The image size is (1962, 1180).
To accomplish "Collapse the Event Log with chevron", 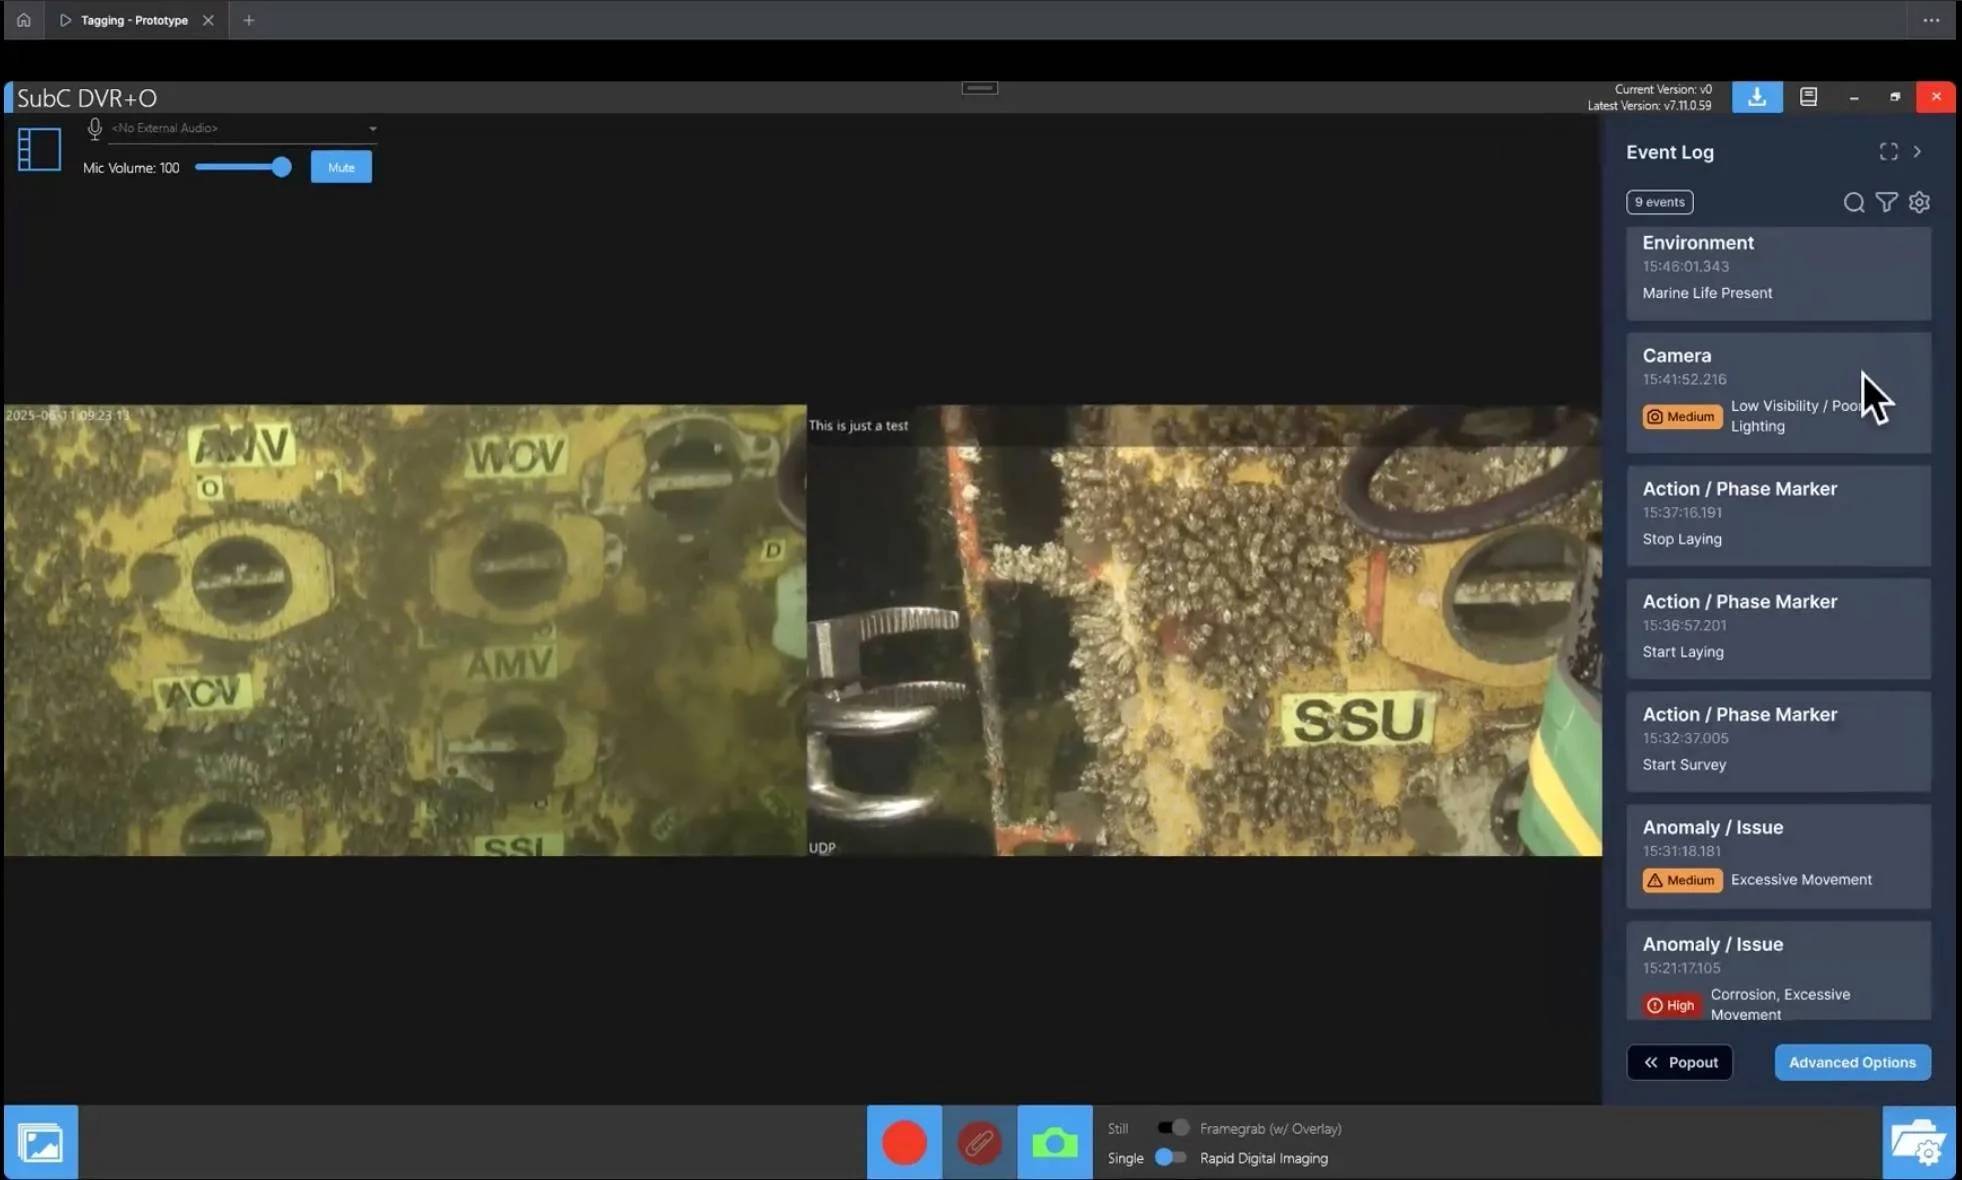I will (x=1917, y=152).
